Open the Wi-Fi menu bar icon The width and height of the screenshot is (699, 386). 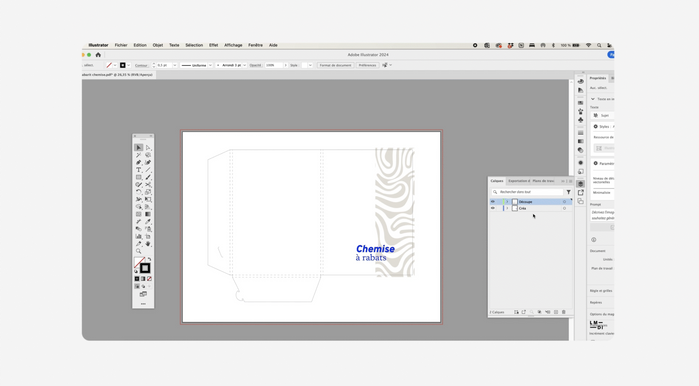pos(588,45)
